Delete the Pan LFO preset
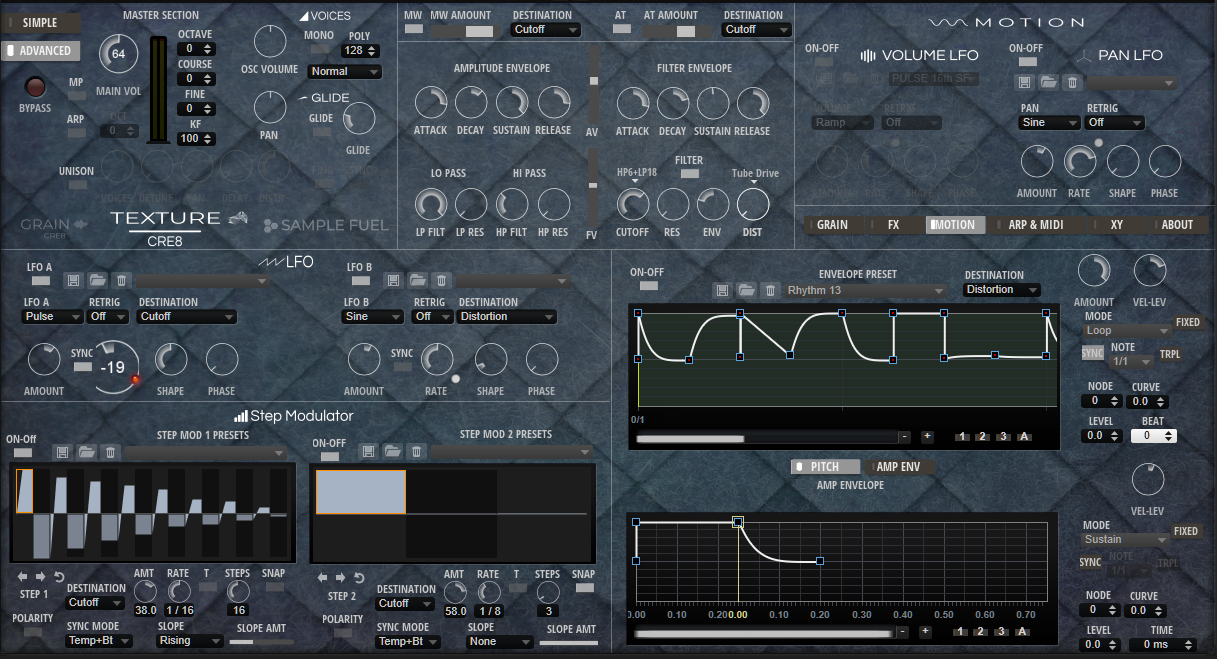The width and height of the screenshot is (1217, 659). tap(1072, 83)
